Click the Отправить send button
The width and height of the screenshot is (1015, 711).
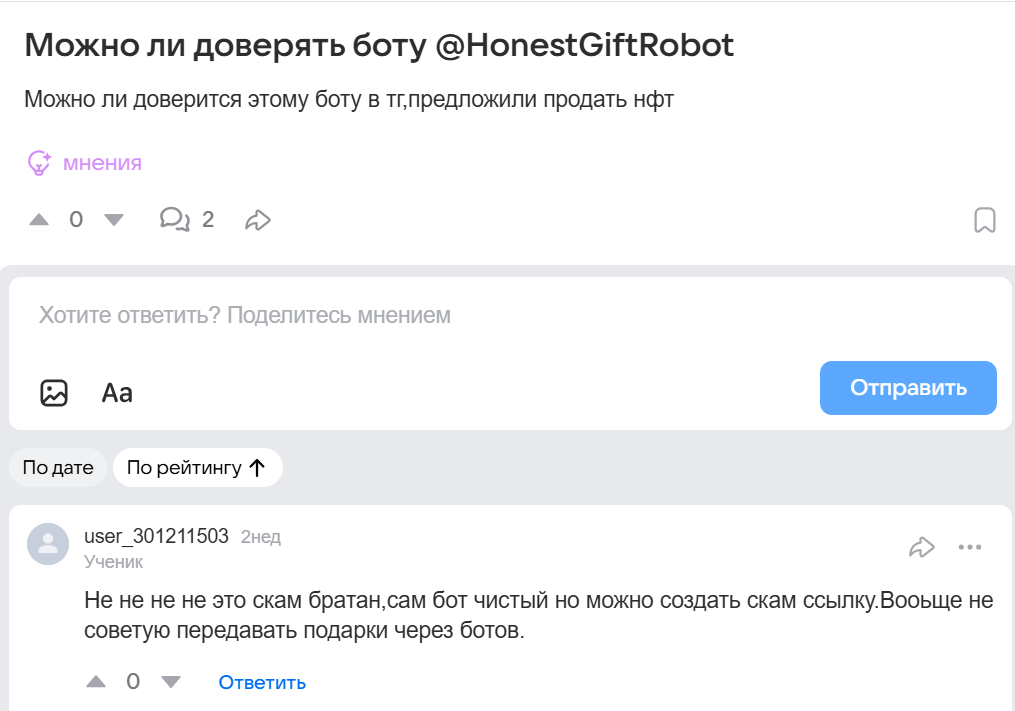pos(908,388)
